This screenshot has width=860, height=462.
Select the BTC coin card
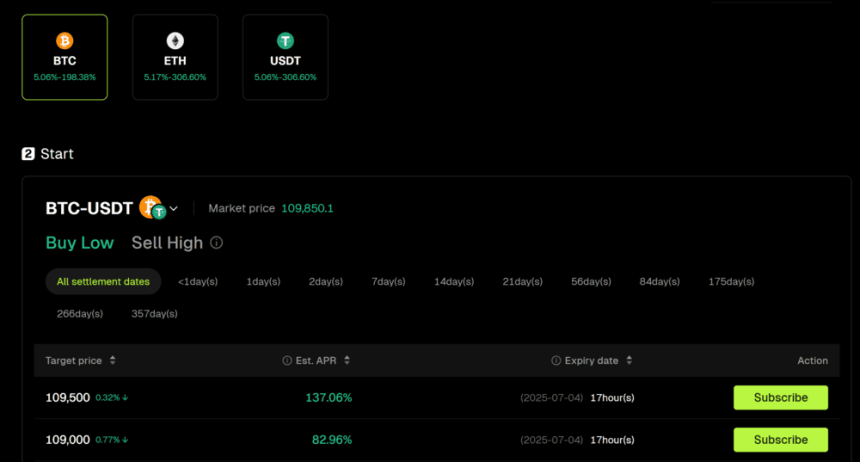(65, 57)
